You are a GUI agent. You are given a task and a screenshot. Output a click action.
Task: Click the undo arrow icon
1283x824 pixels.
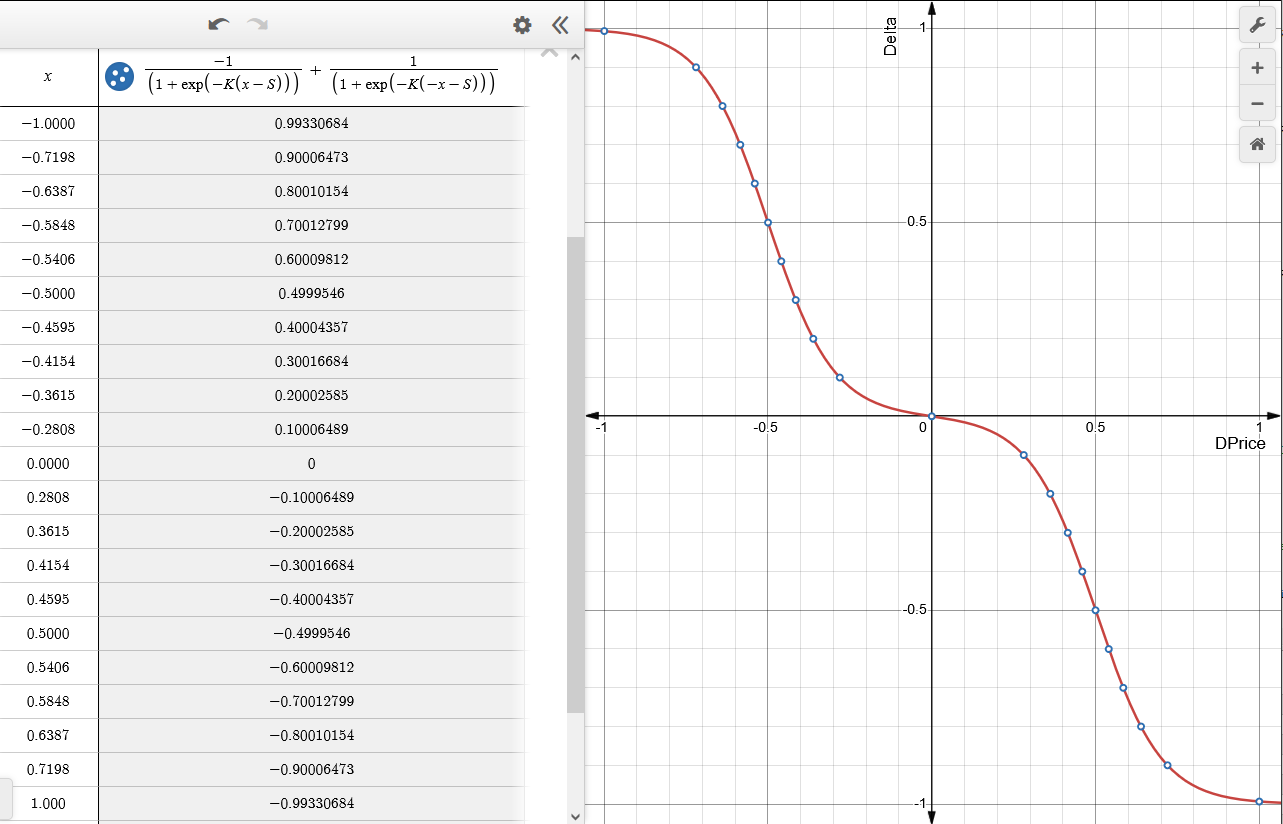click(x=218, y=24)
